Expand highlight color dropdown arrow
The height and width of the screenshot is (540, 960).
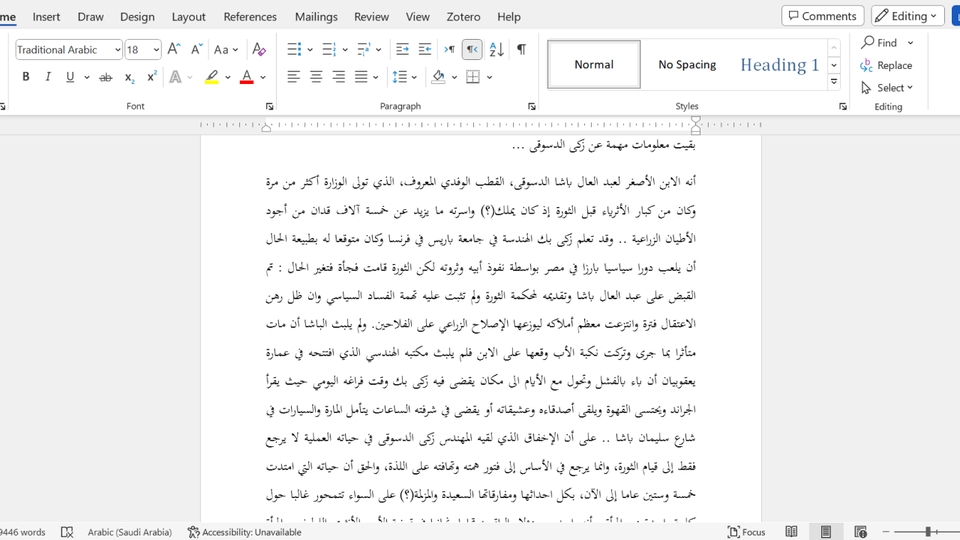(x=228, y=77)
